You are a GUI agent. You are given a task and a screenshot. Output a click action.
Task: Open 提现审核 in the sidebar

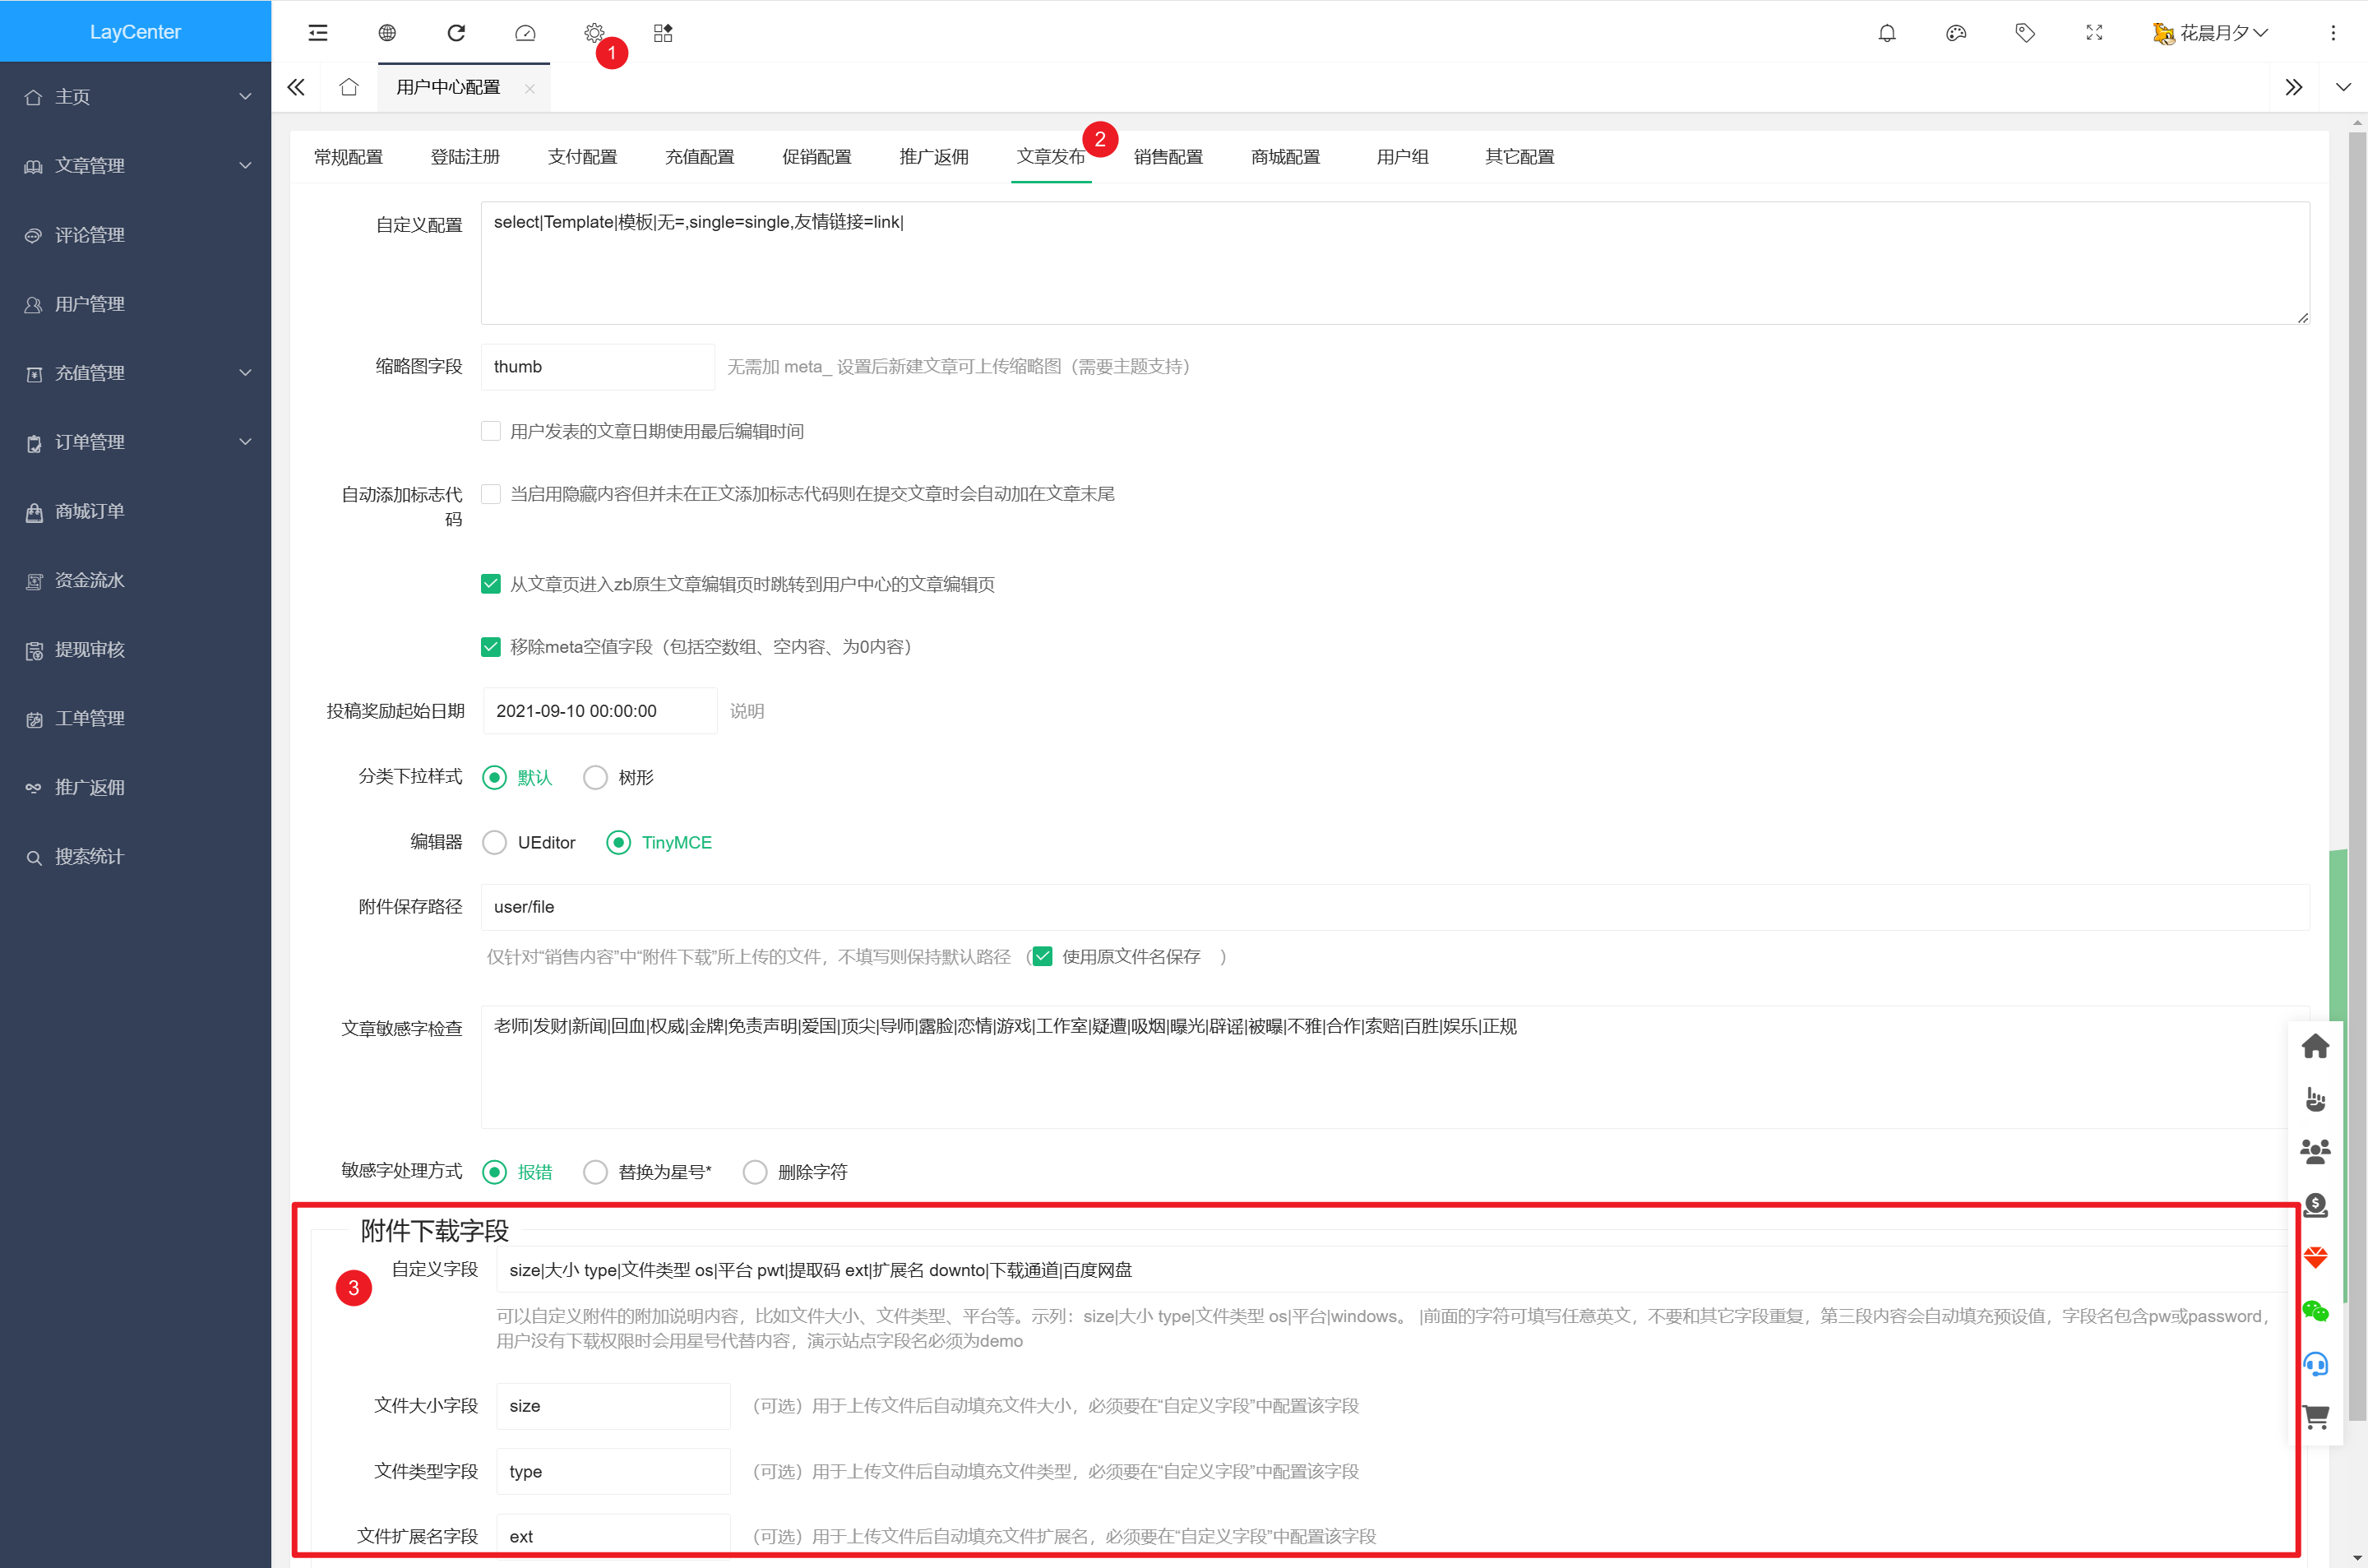pyautogui.click(x=90, y=650)
